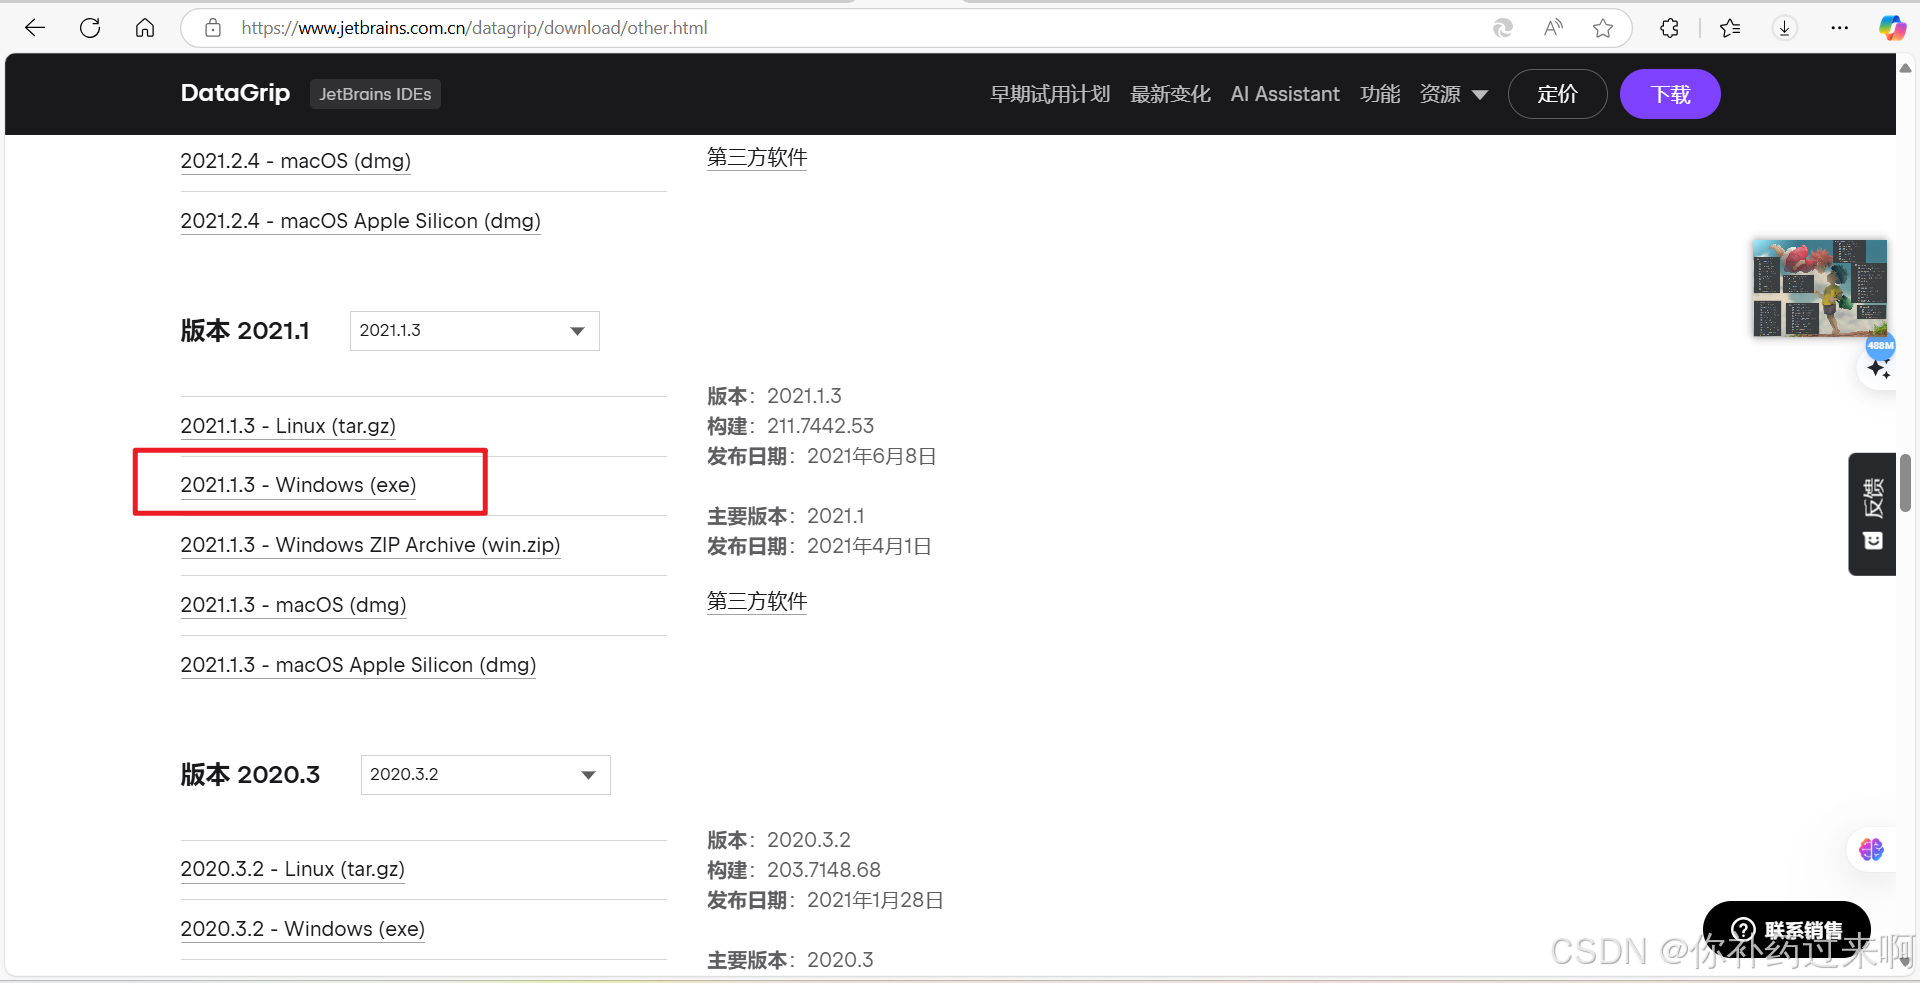This screenshot has height=983, width=1920.
Task: Click the DataGrip logo
Action: point(235,93)
